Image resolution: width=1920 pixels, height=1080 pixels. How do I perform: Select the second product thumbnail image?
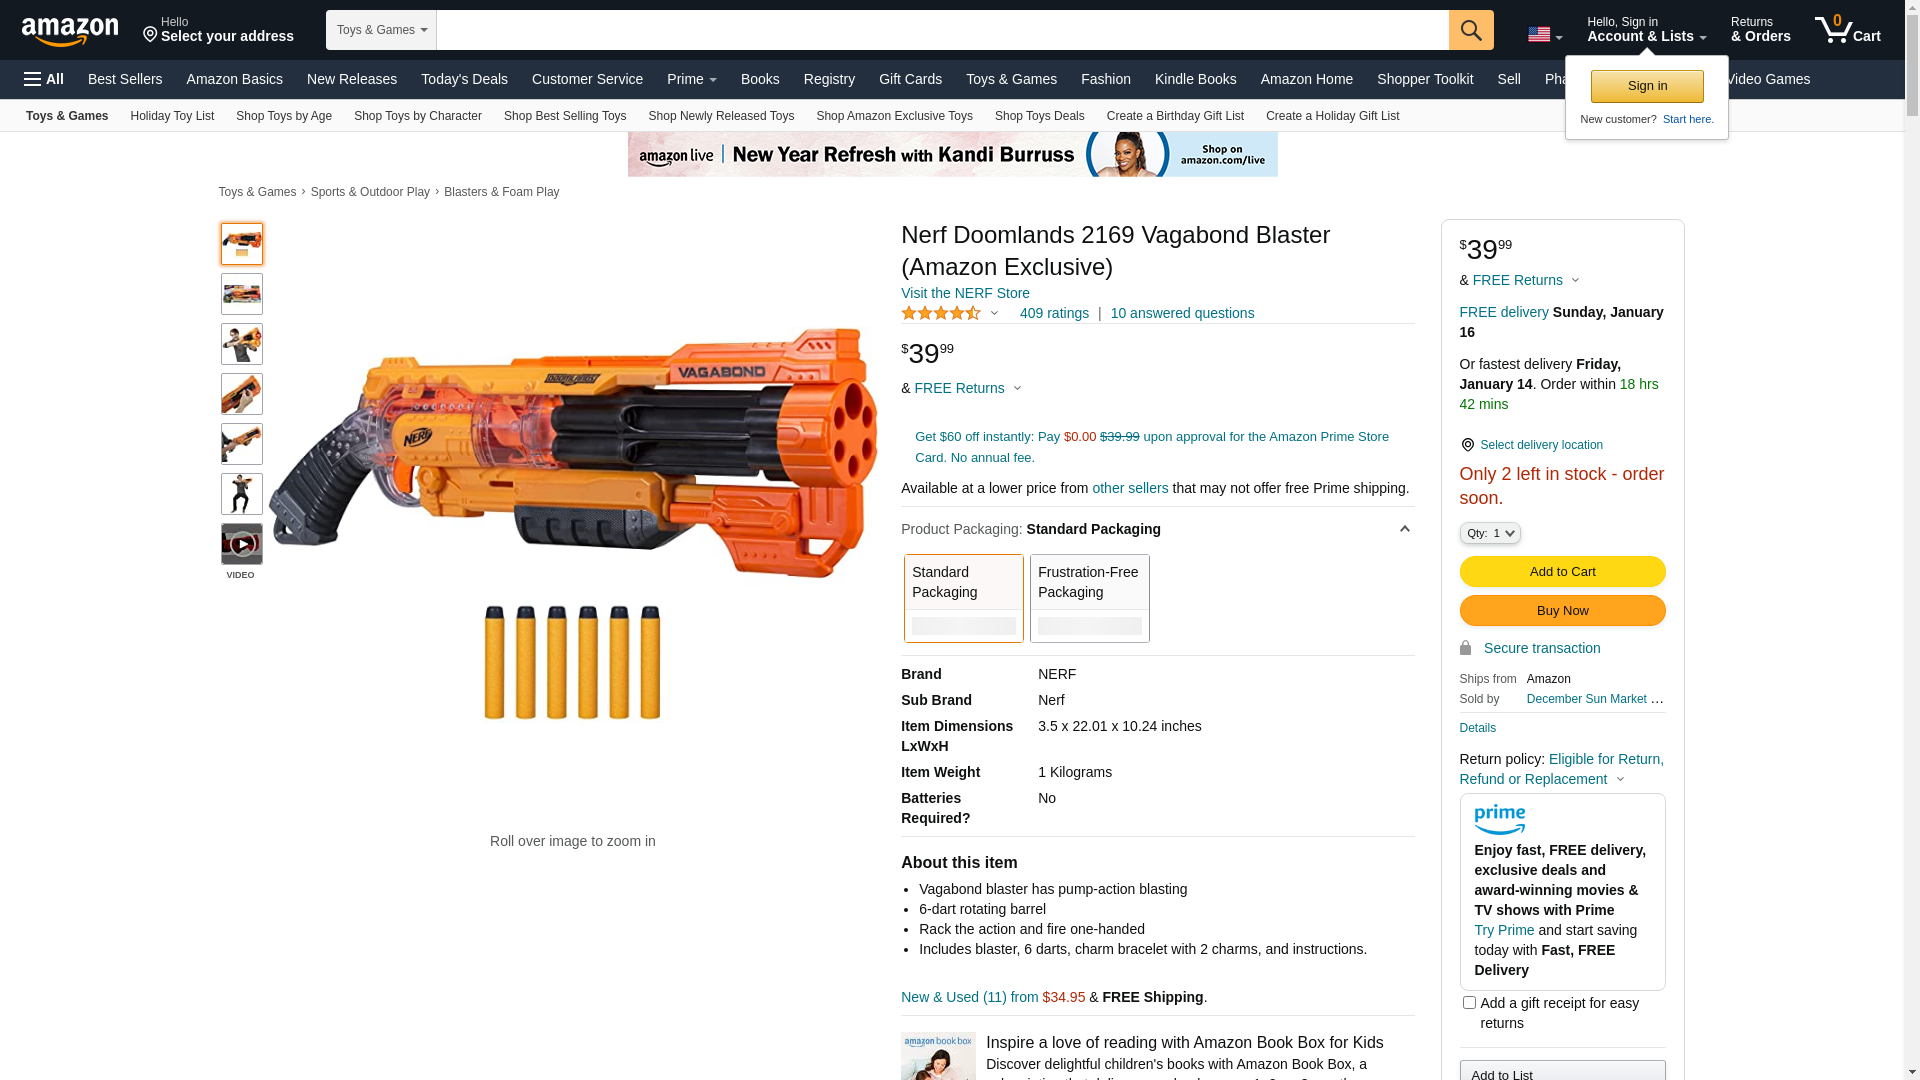point(242,294)
